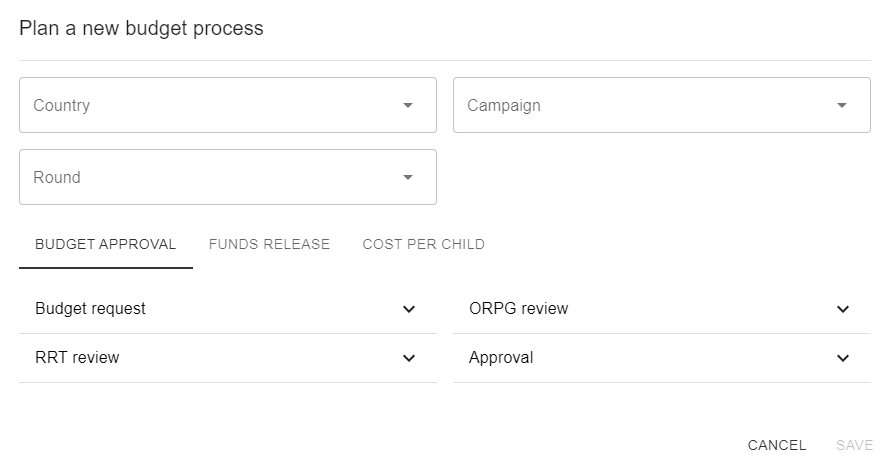Expand the Budget request section label

(x=90, y=309)
